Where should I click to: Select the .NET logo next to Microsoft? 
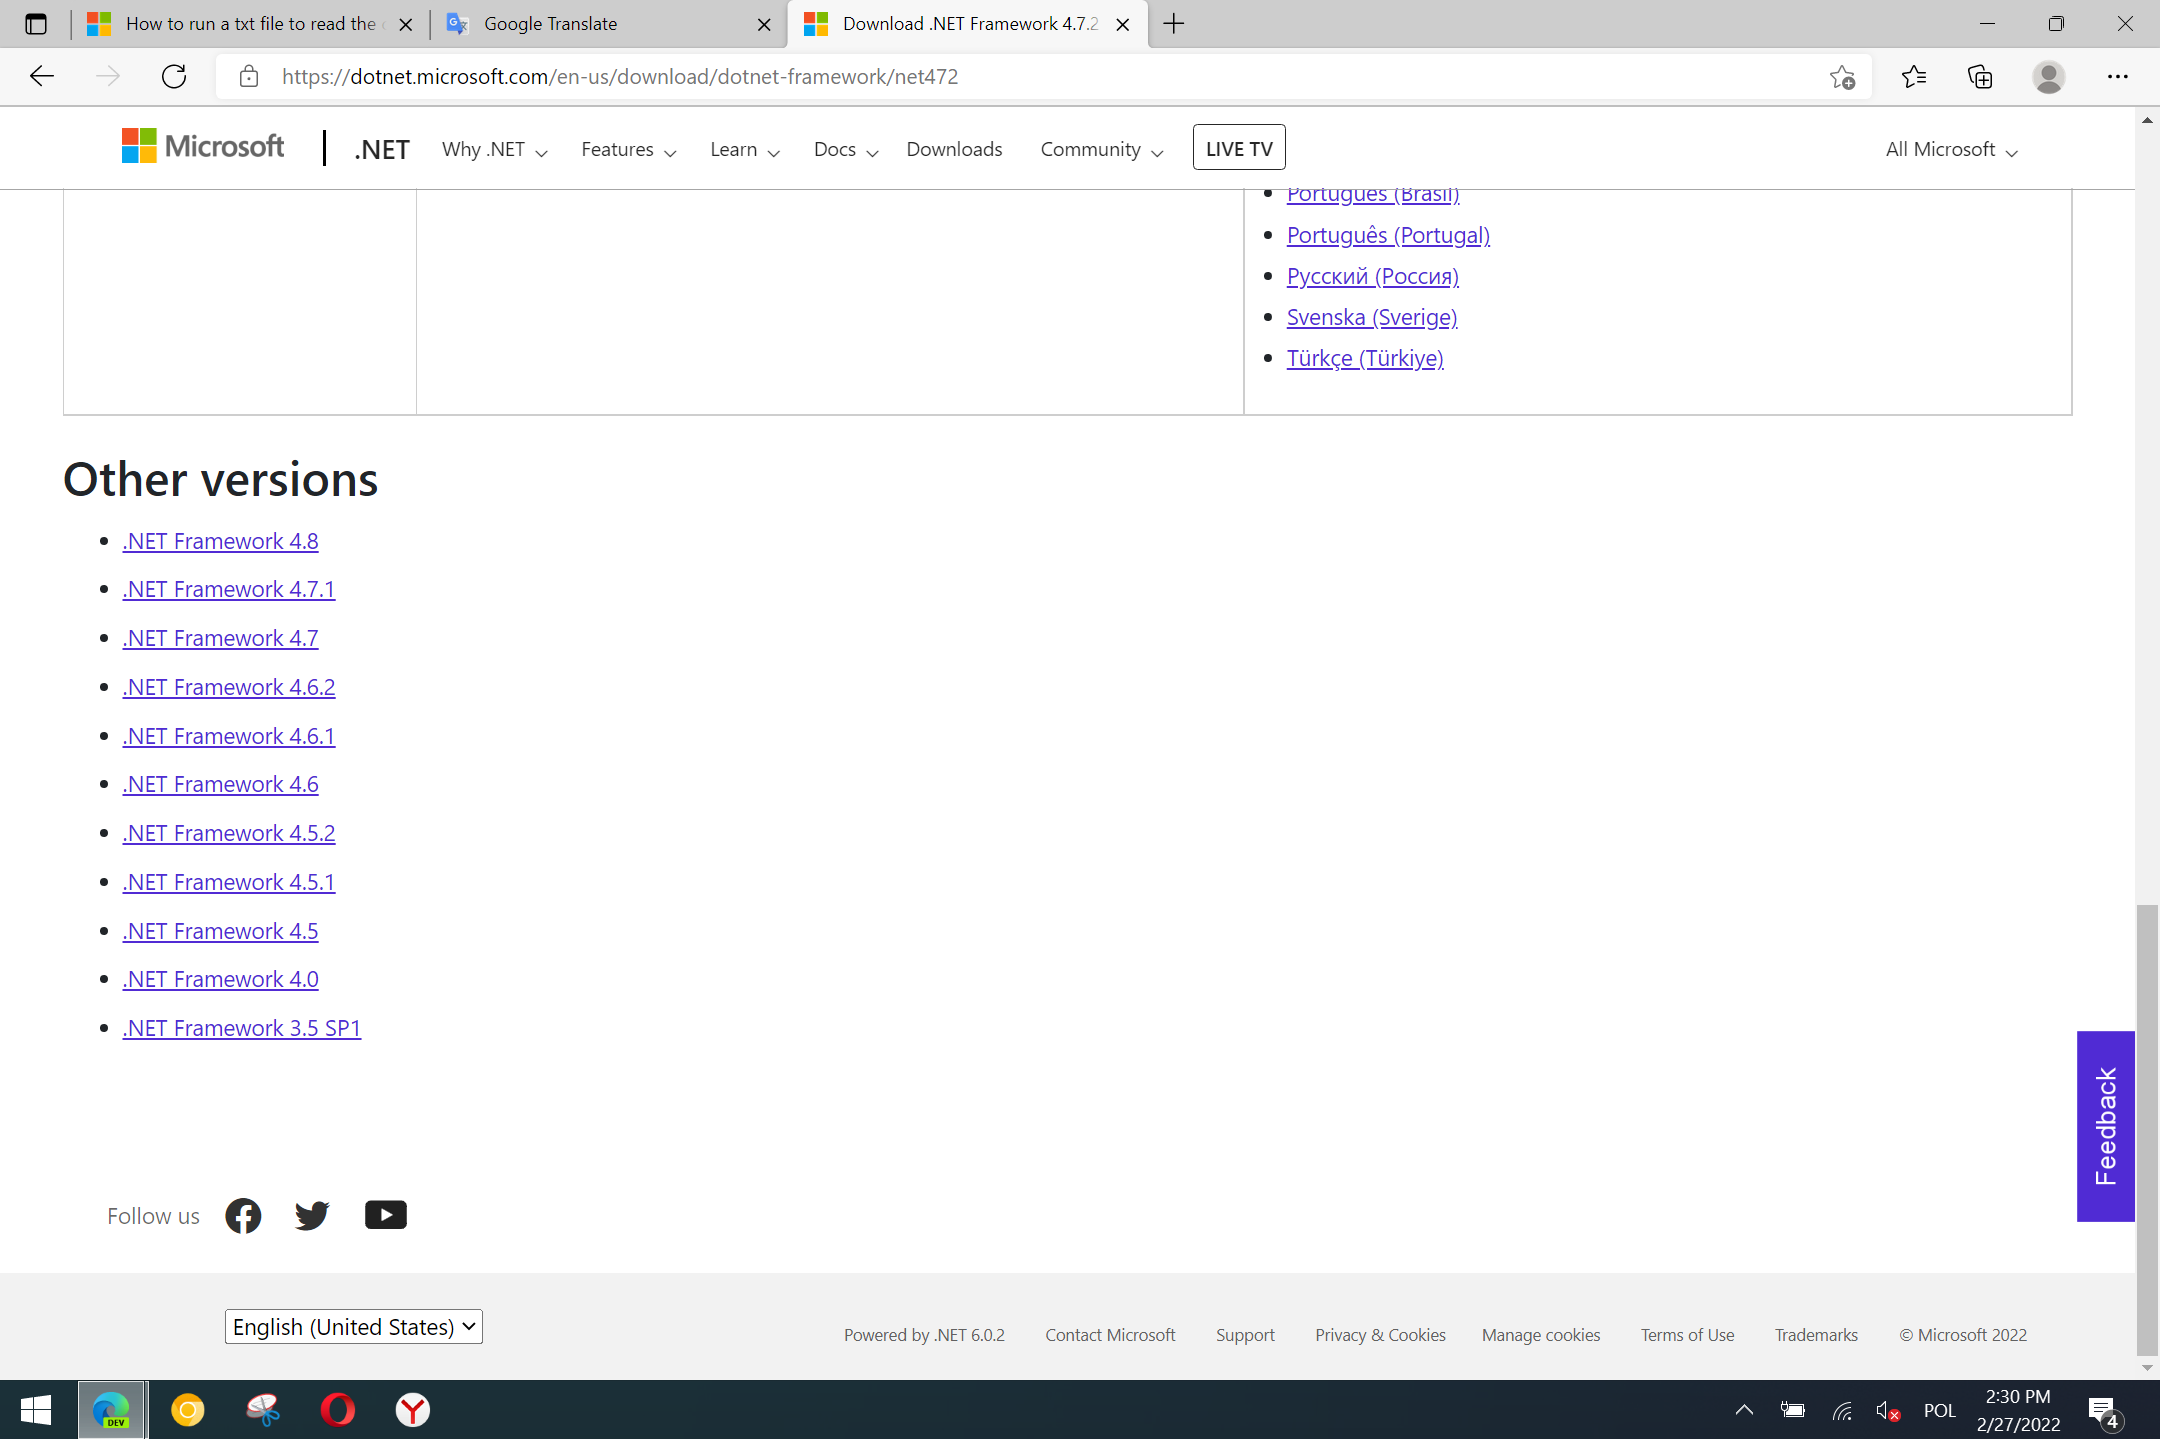point(381,148)
